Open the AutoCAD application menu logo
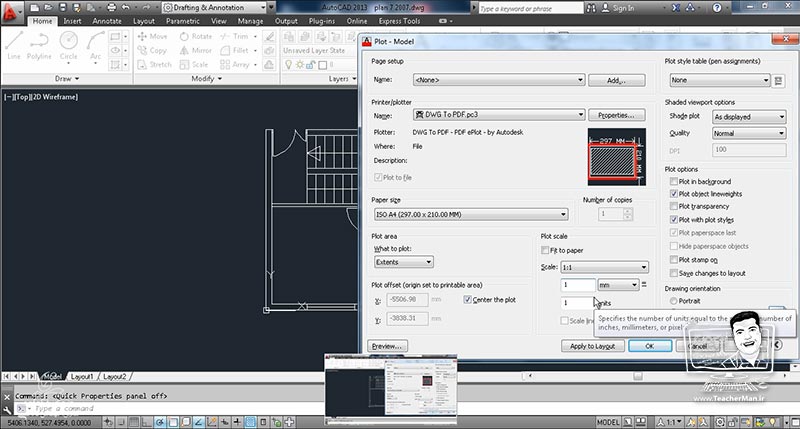This screenshot has width=800, height=429. click(x=9, y=11)
